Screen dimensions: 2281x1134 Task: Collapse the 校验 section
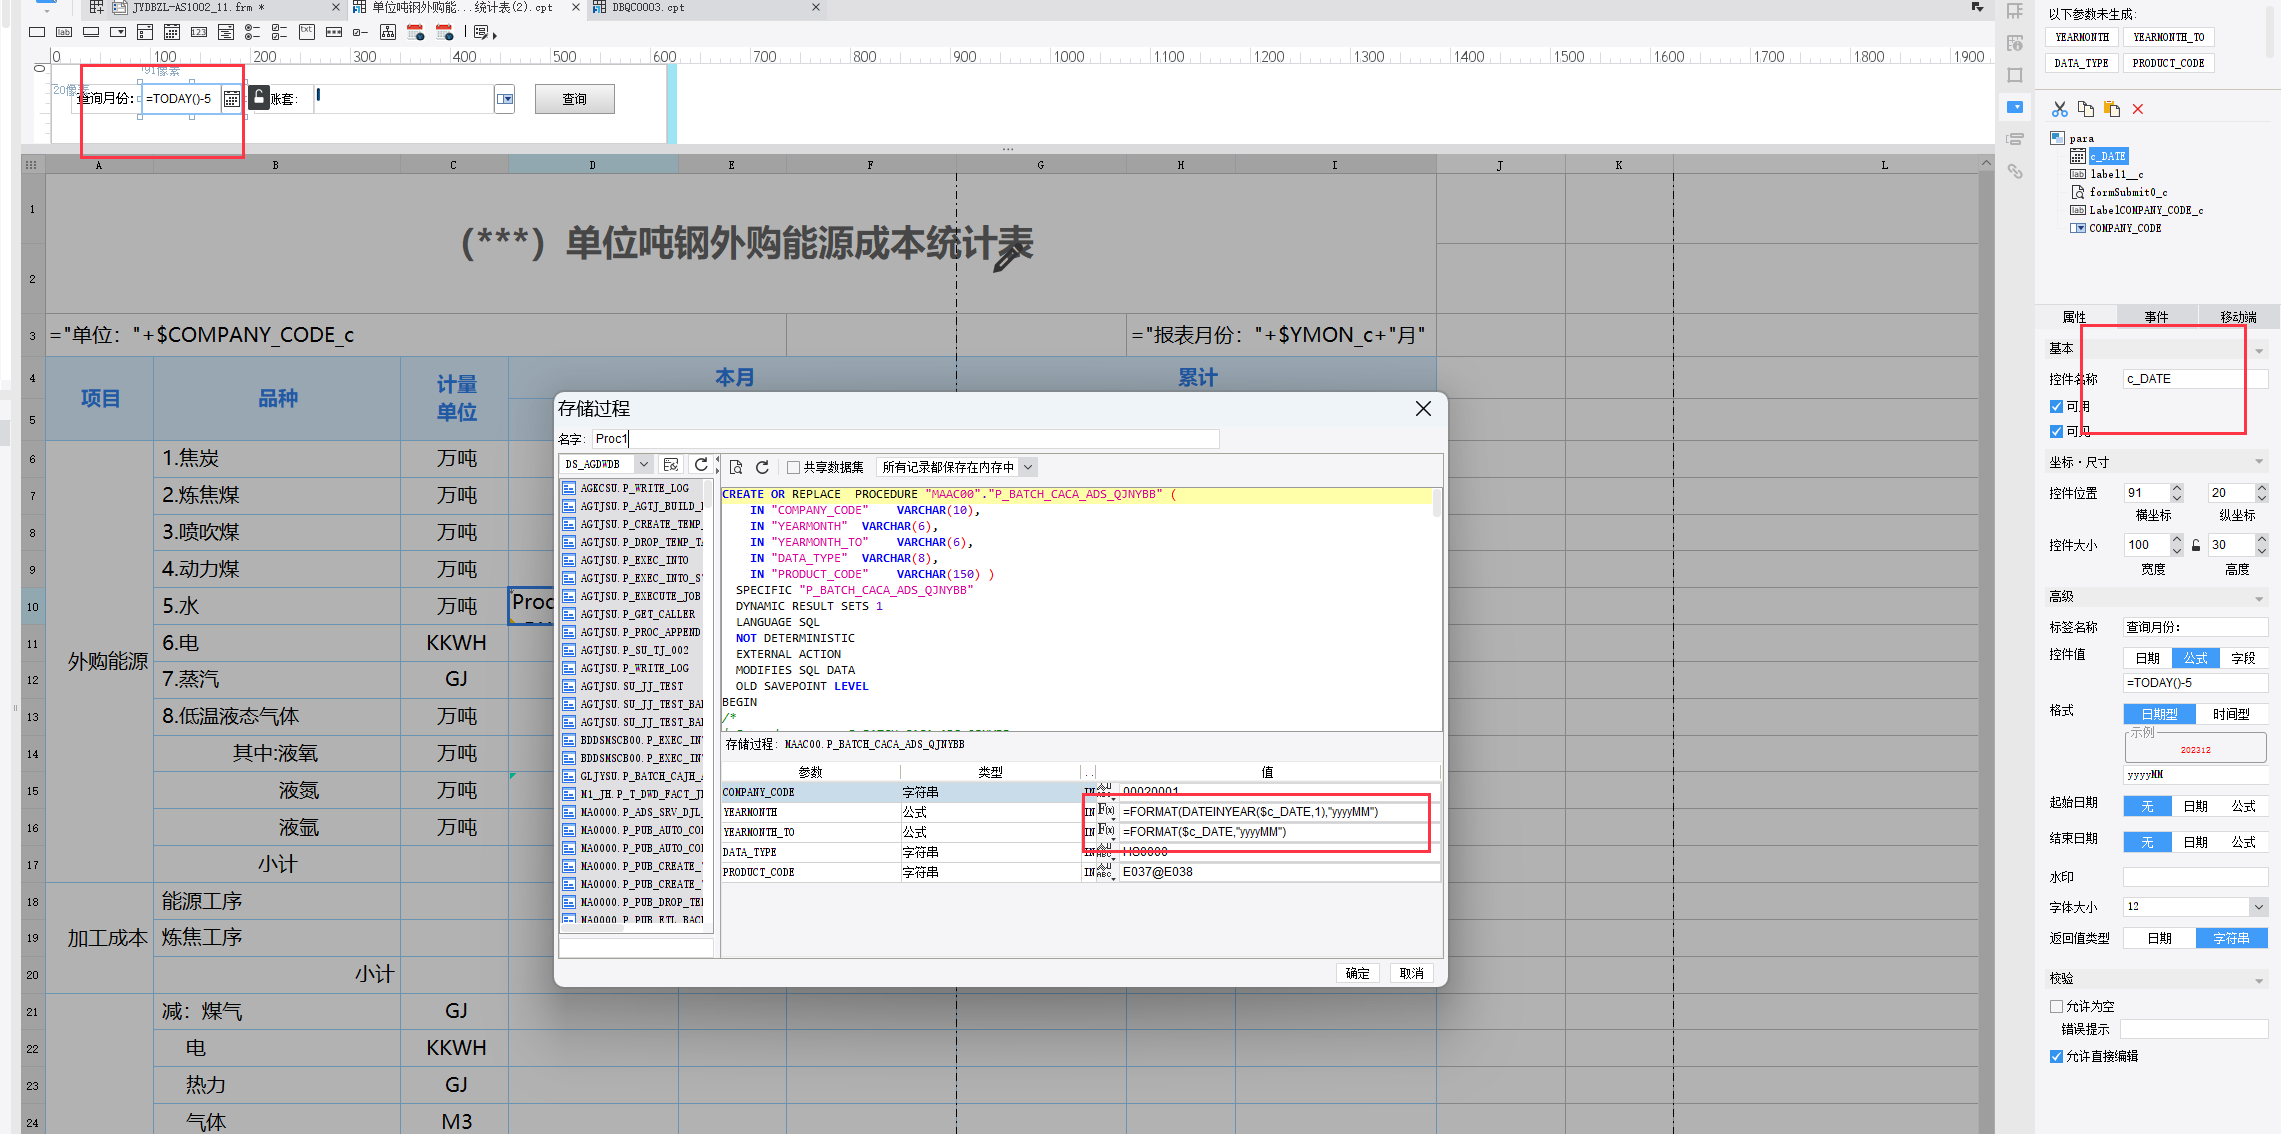coord(2259,980)
